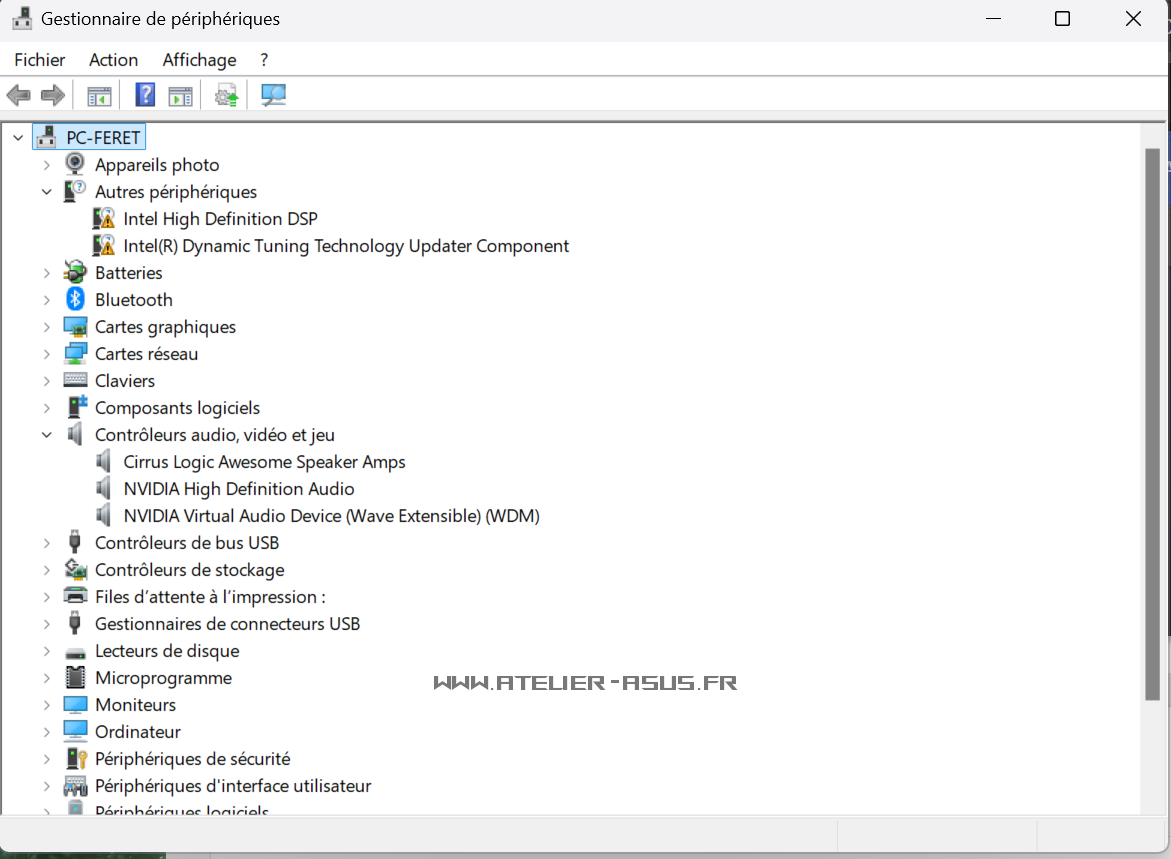Expand the Batteries node
Screen dimensions: 1171x859
(x=47, y=273)
